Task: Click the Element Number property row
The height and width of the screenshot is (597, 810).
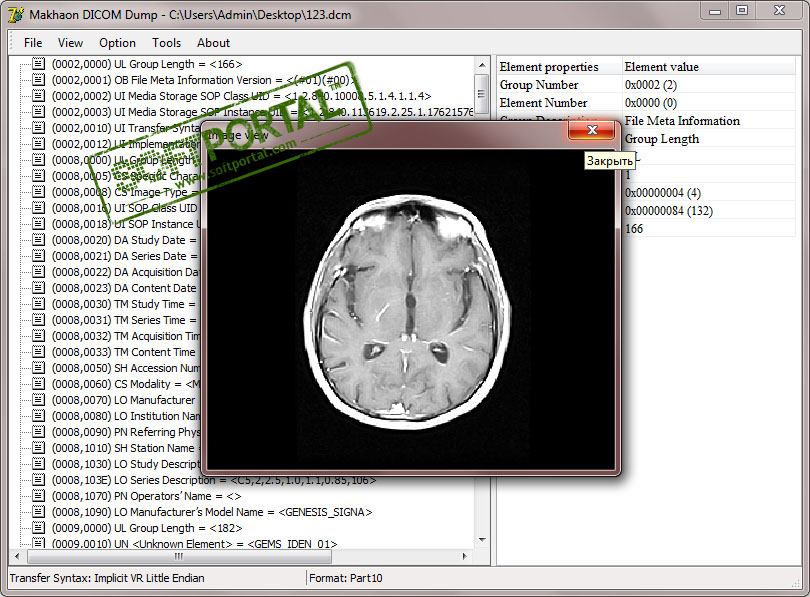Action: click(646, 103)
